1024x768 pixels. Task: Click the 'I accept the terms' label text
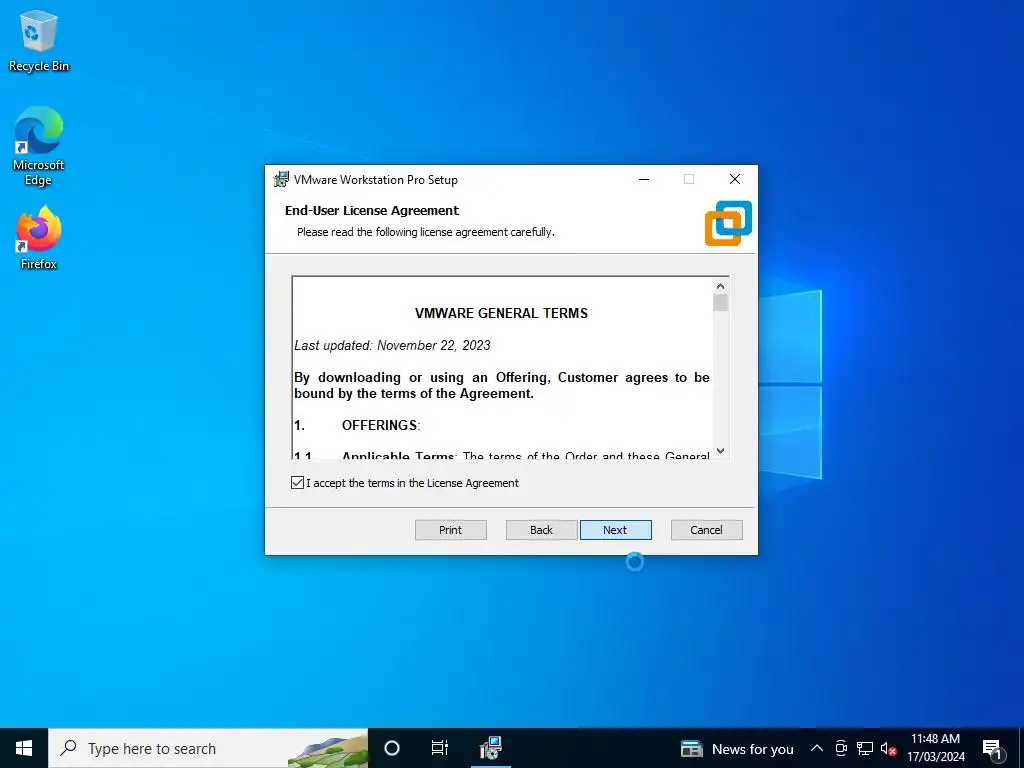point(412,483)
